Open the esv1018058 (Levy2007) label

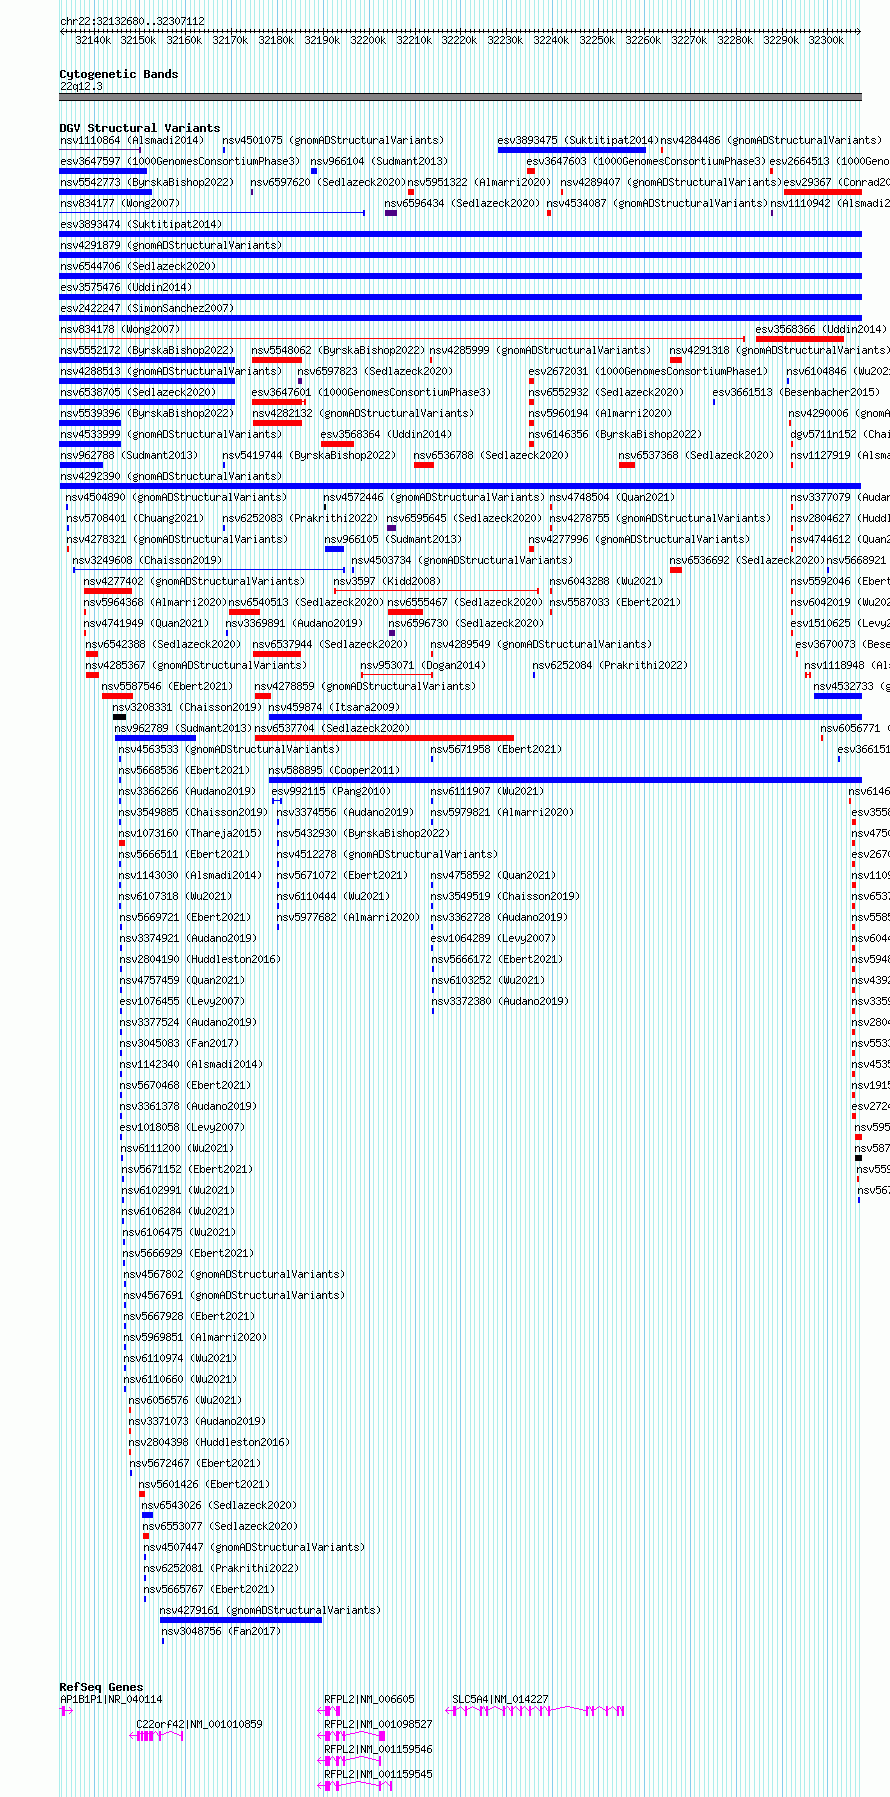(182, 1128)
